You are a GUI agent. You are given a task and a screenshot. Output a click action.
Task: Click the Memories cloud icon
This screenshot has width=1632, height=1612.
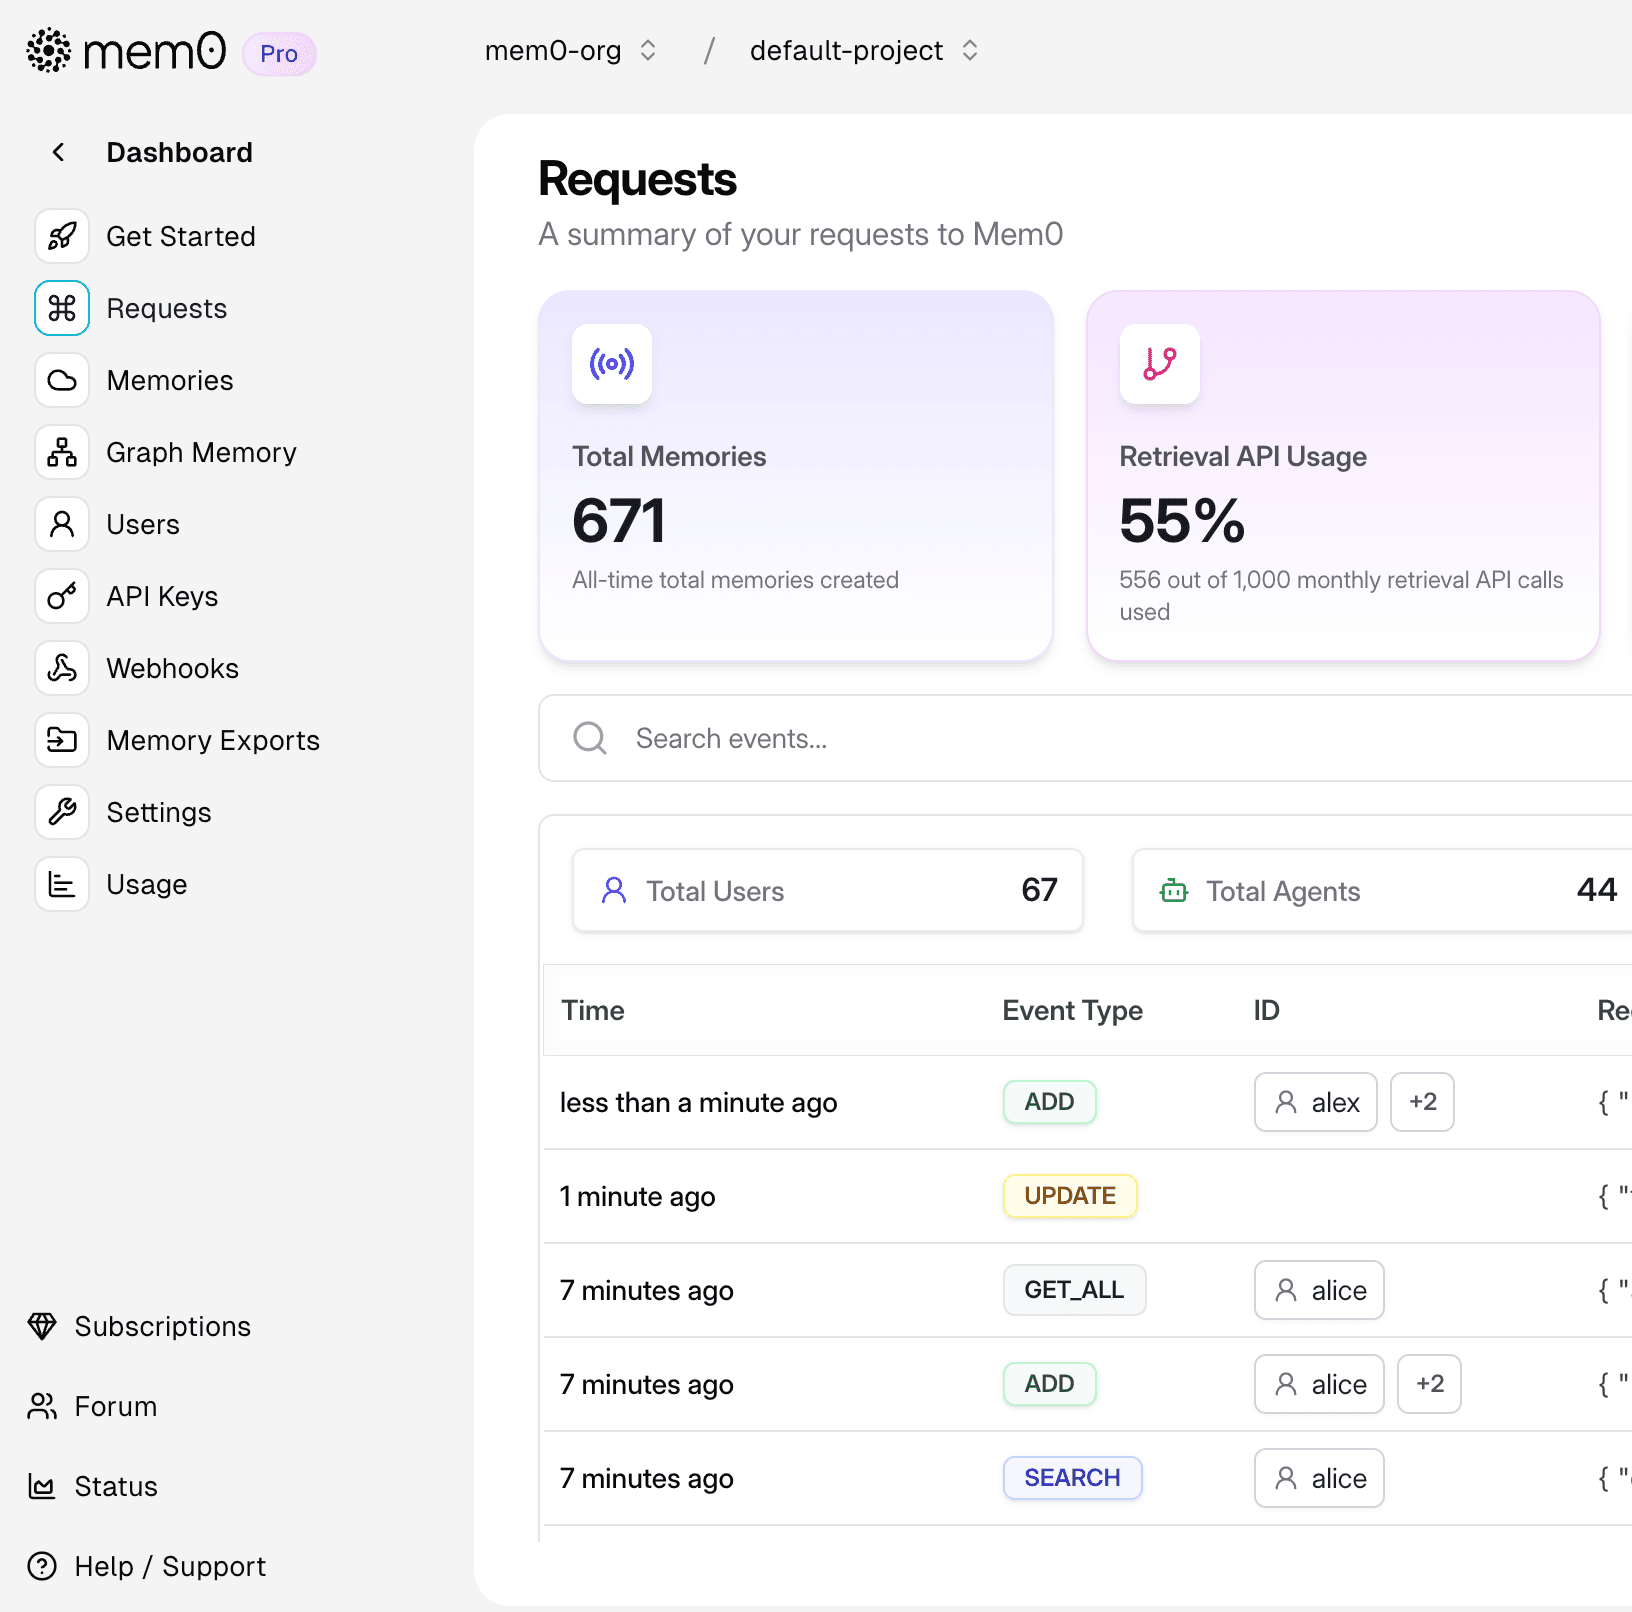pos(62,380)
